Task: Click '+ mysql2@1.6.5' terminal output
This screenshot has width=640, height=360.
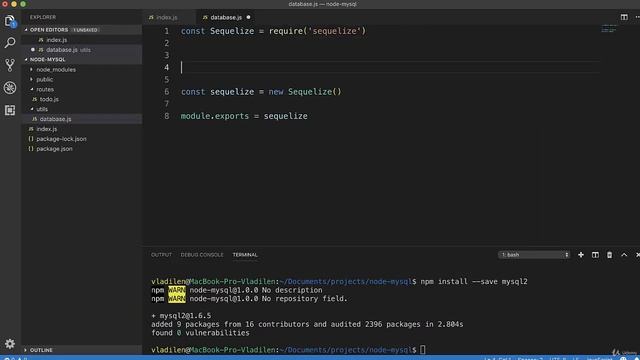Action: click(x=181, y=316)
